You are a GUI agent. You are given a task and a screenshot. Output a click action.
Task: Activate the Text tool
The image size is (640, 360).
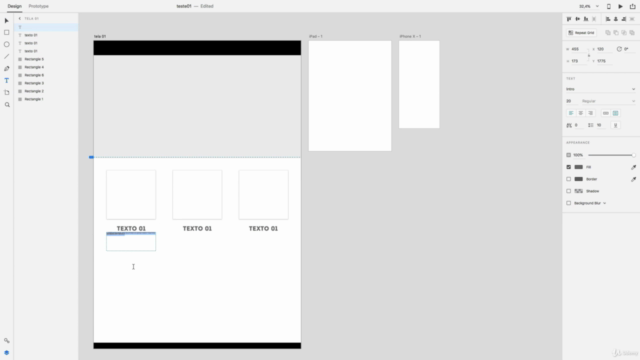[7, 80]
